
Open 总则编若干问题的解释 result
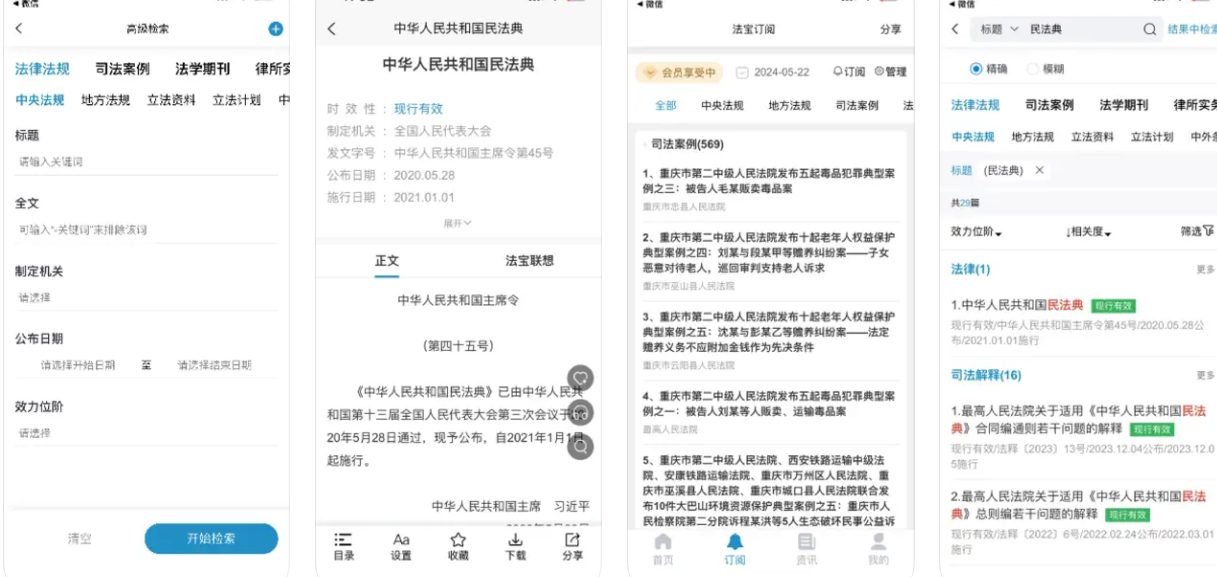(x=1078, y=504)
